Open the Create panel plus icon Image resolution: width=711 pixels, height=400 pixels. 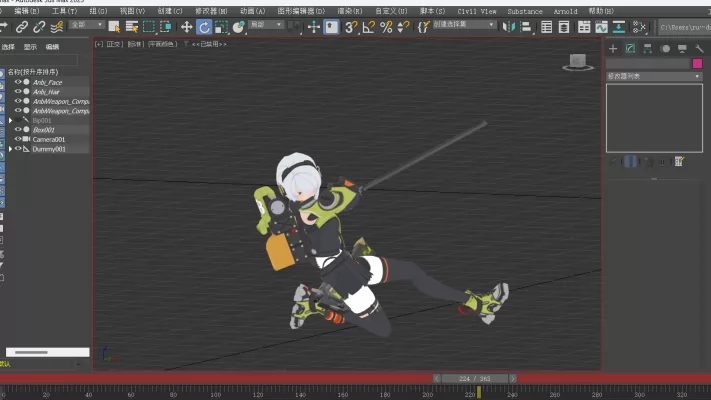point(613,49)
